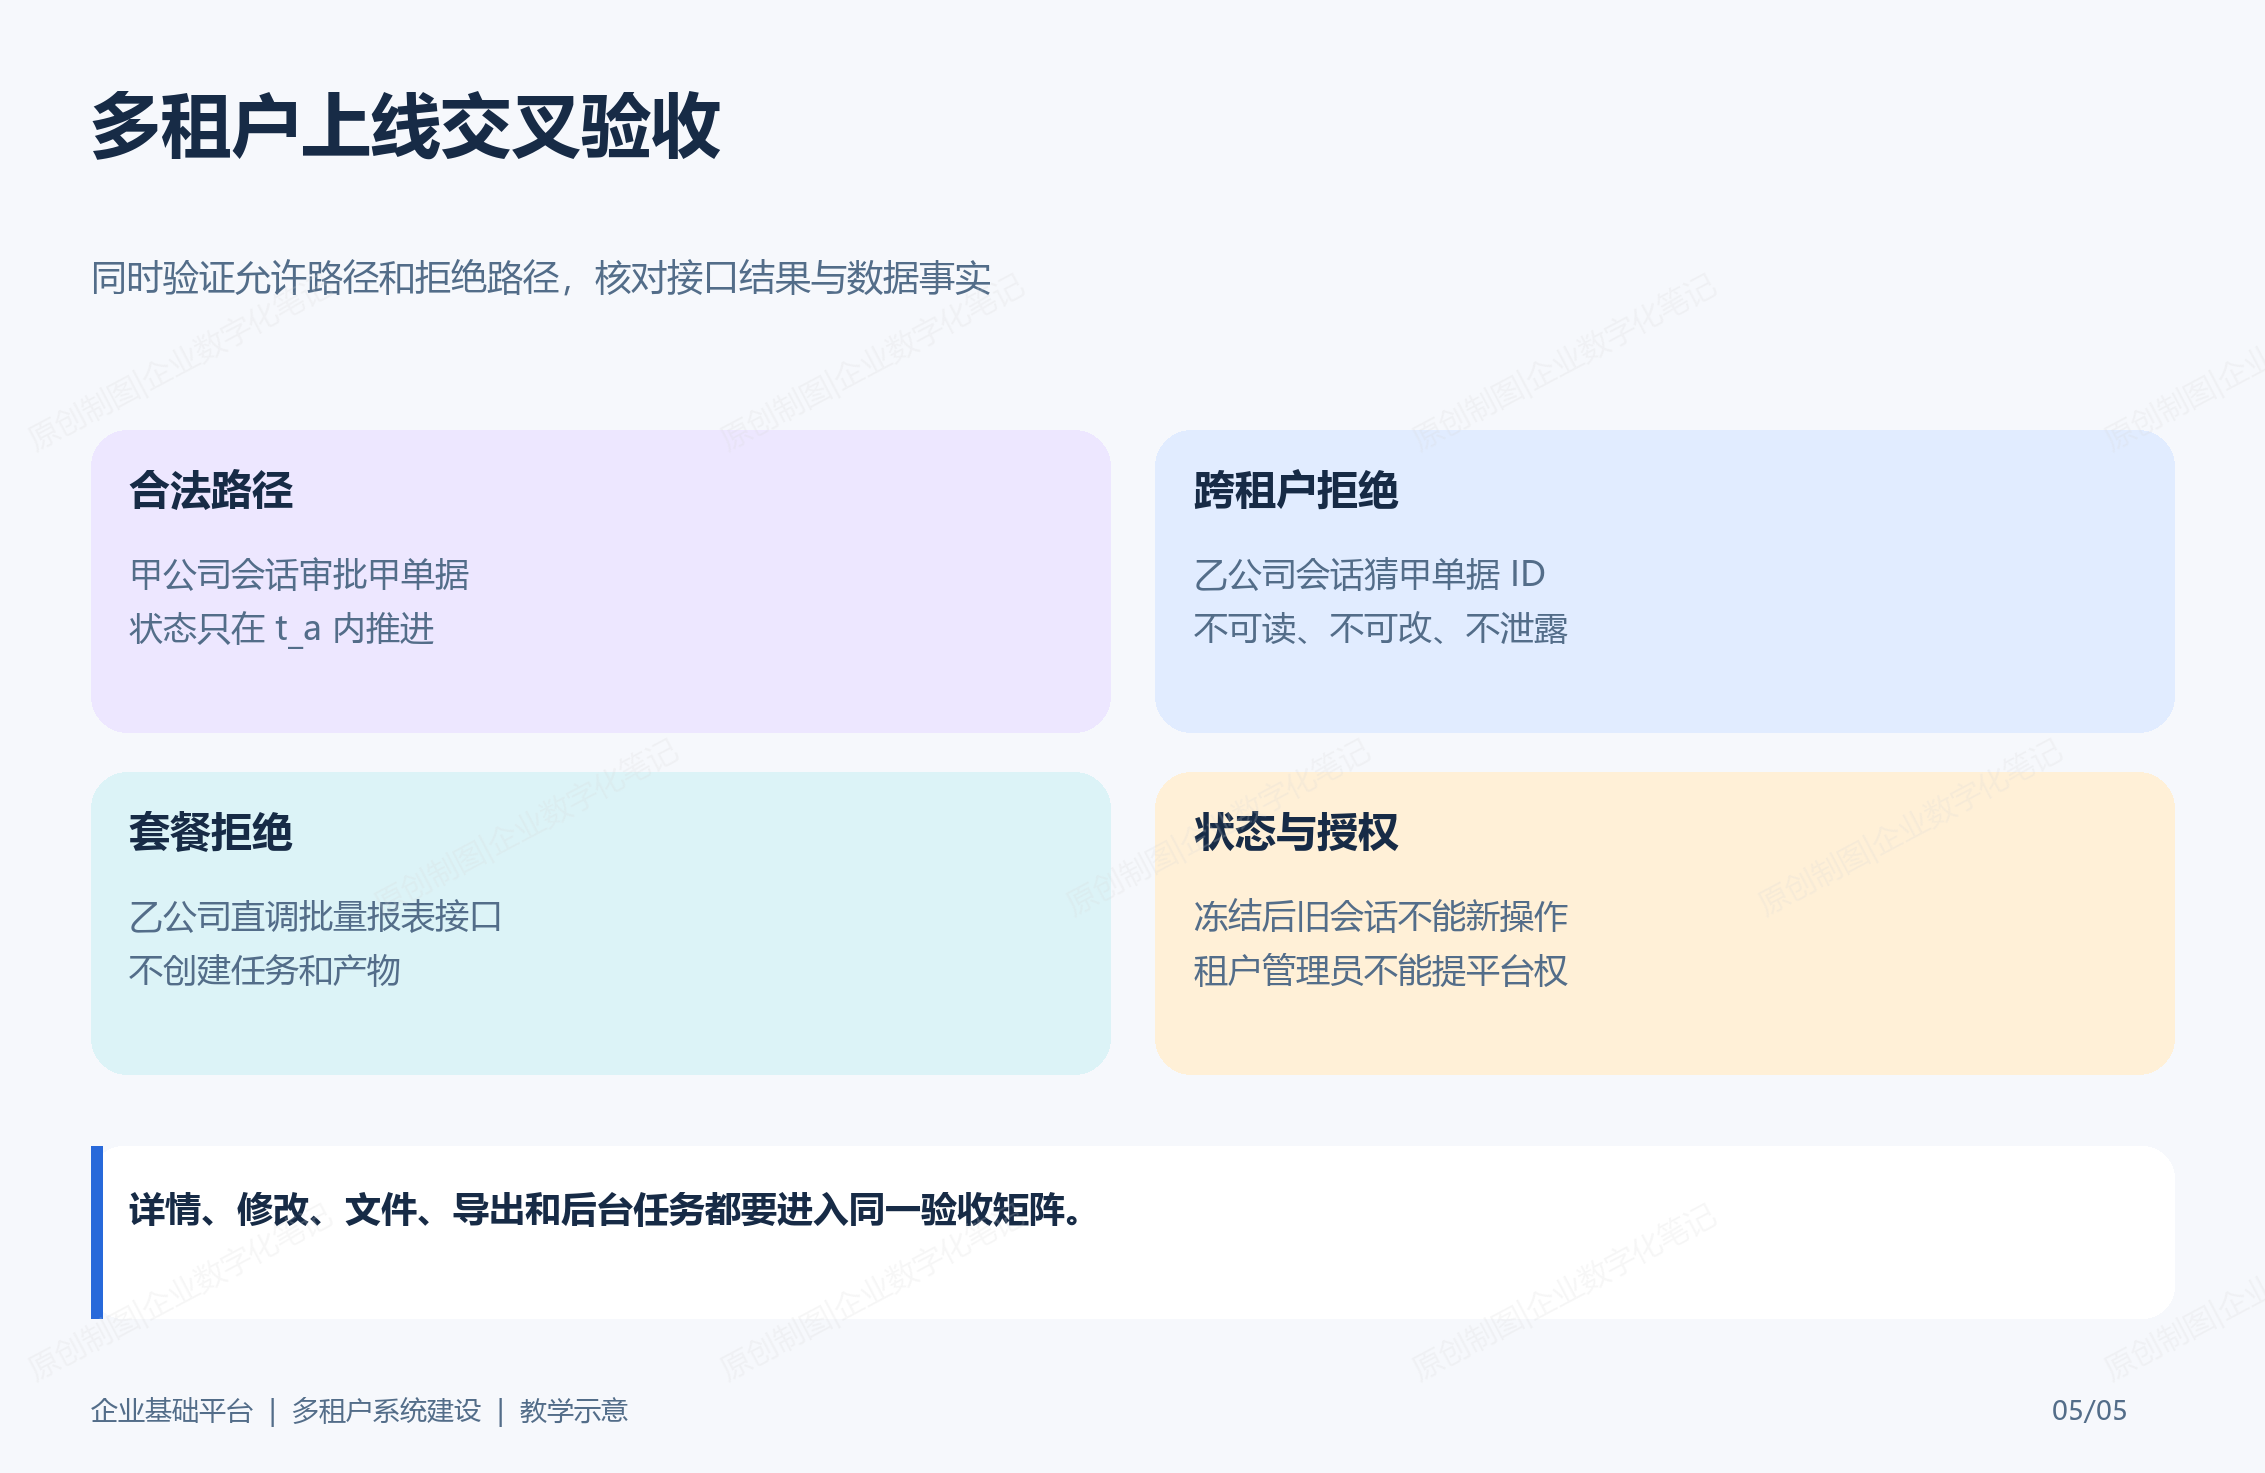Screen dimensions: 2265x1473
Task: Click the line 甲公司会话审批甲单据
Action: click(299, 574)
